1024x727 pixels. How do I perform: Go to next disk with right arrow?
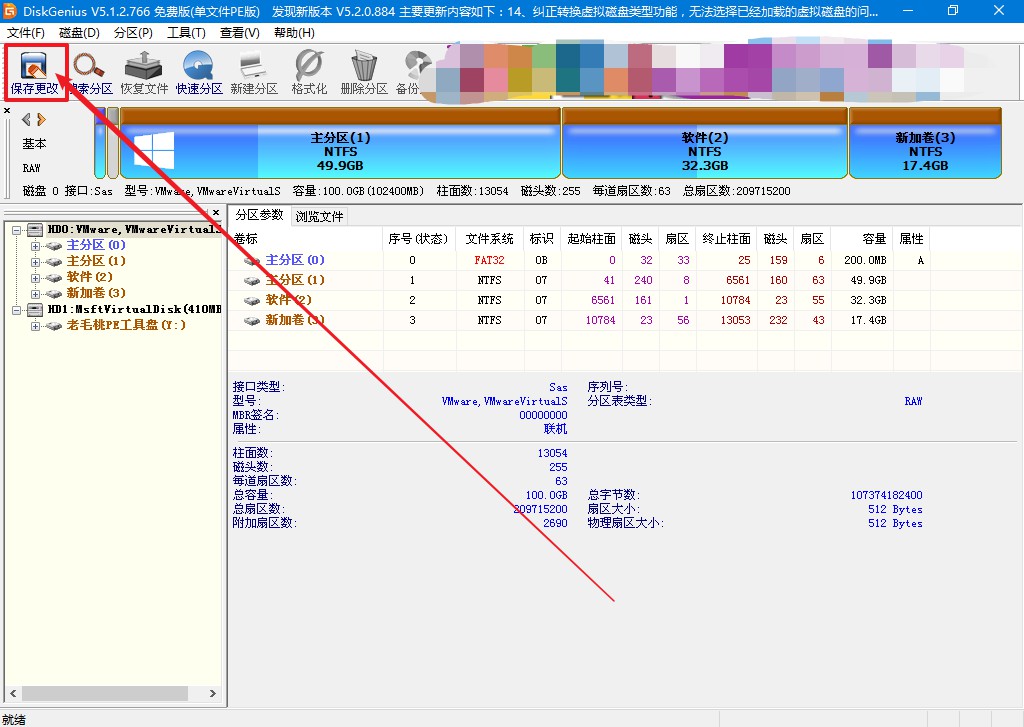41,120
